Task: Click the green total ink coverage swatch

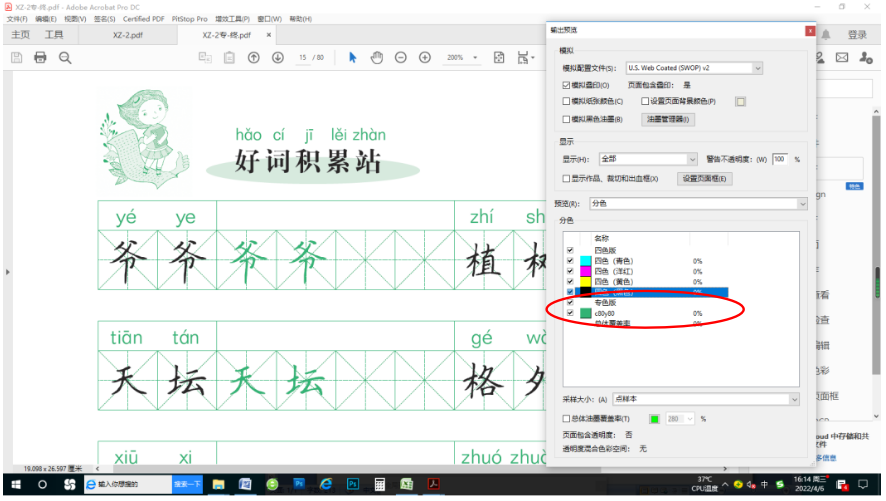Action: (654, 418)
